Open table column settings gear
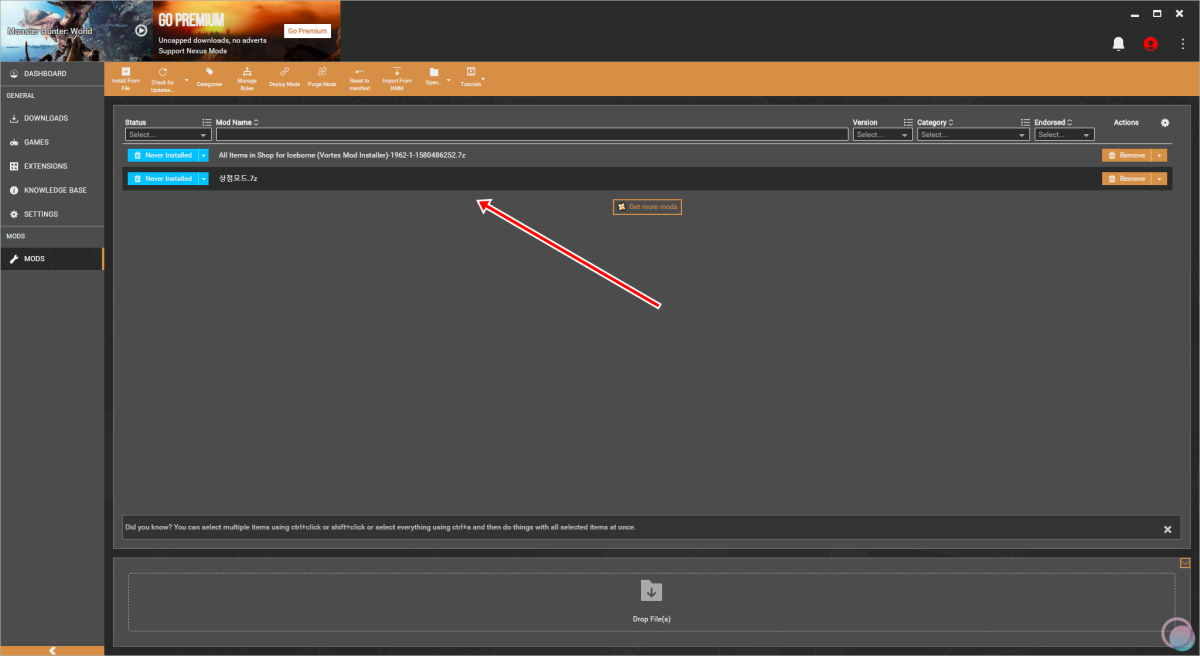This screenshot has height=656, width=1200. click(x=1165, y=122)
